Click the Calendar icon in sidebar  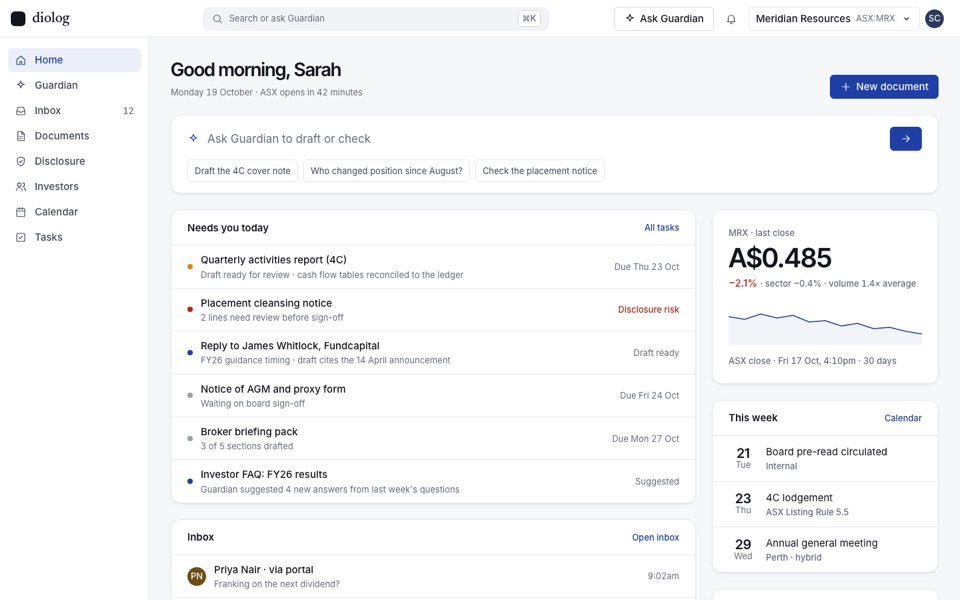point(21,212)
